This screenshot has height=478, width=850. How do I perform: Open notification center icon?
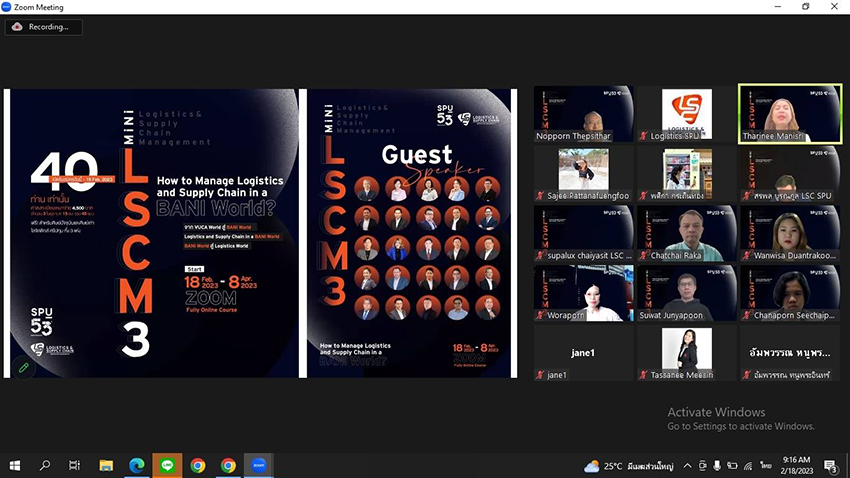(x=831, y=466)
